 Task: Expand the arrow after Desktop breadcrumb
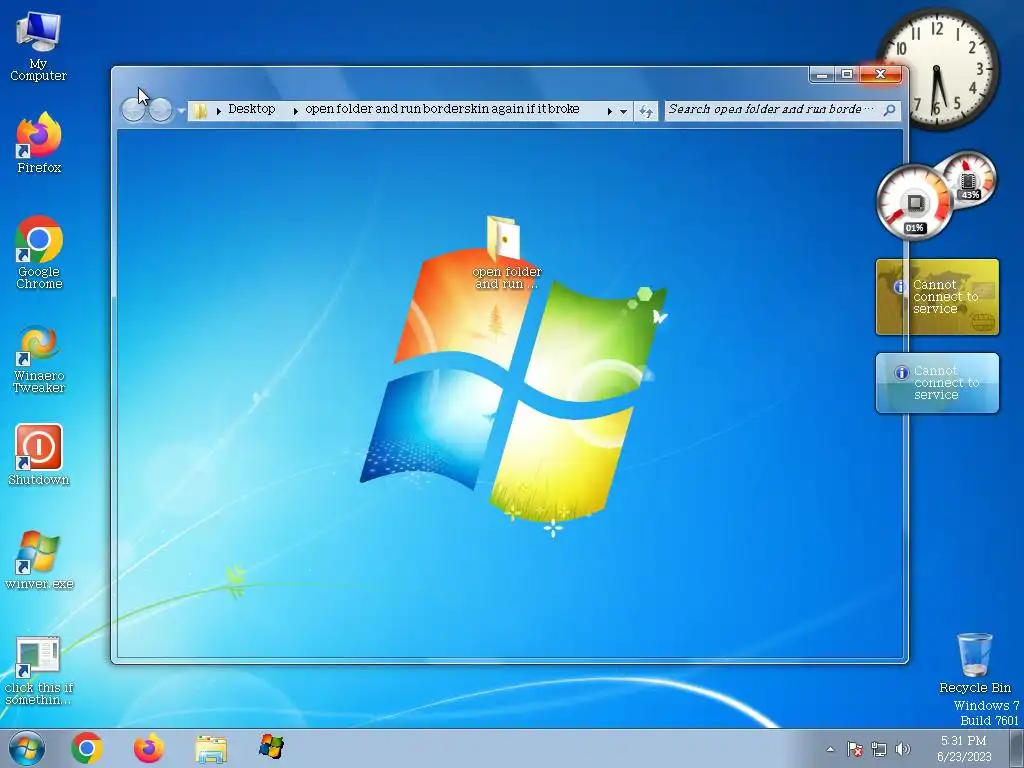pos(295,110)
